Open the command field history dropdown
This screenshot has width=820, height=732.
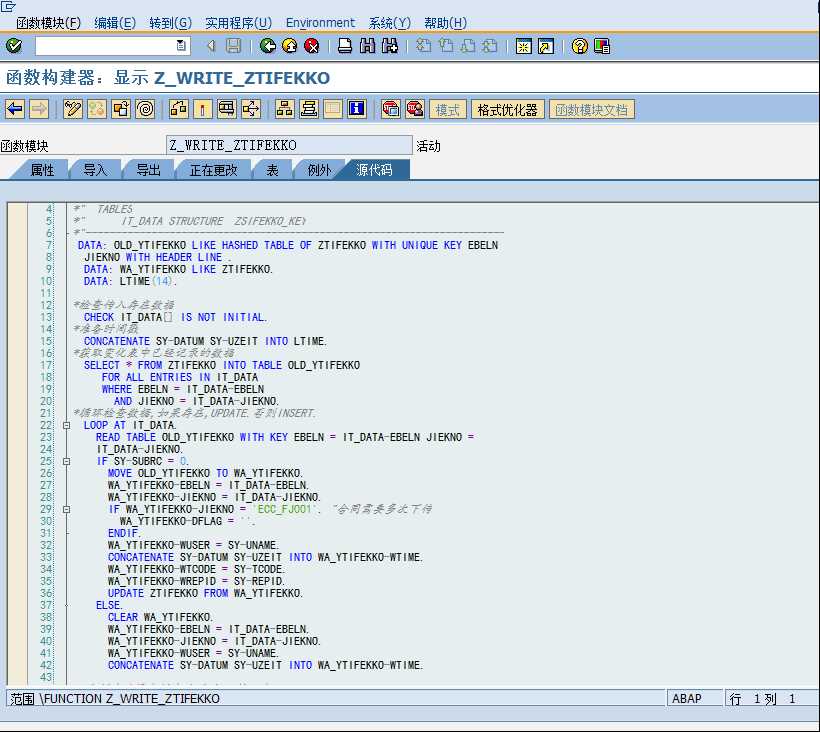point(181,46)
